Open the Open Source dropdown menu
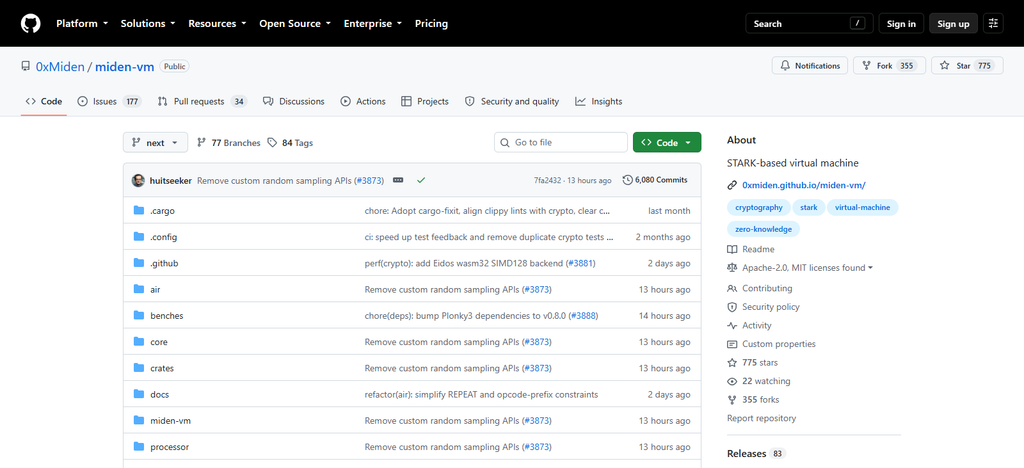Viewport: 1024px width, 468px height. 295,23
